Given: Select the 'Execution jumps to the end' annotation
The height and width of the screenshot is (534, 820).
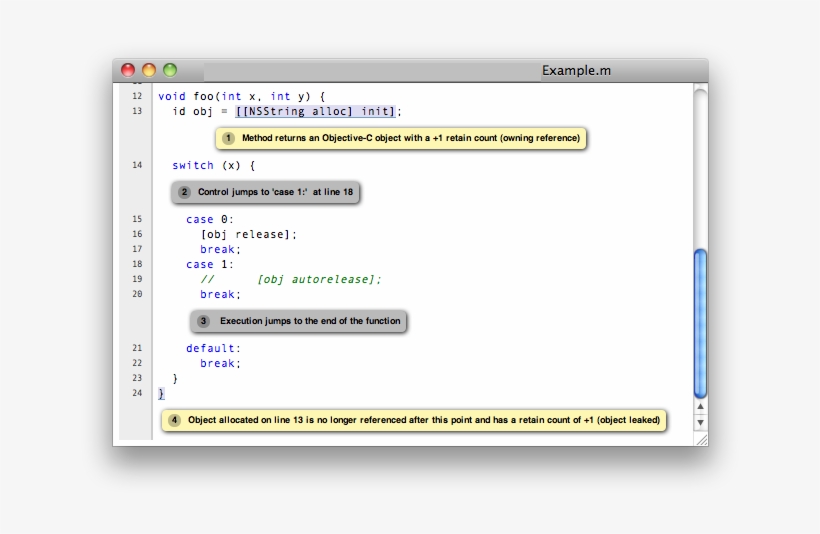Looking at the screenshot, I should 310,321.
